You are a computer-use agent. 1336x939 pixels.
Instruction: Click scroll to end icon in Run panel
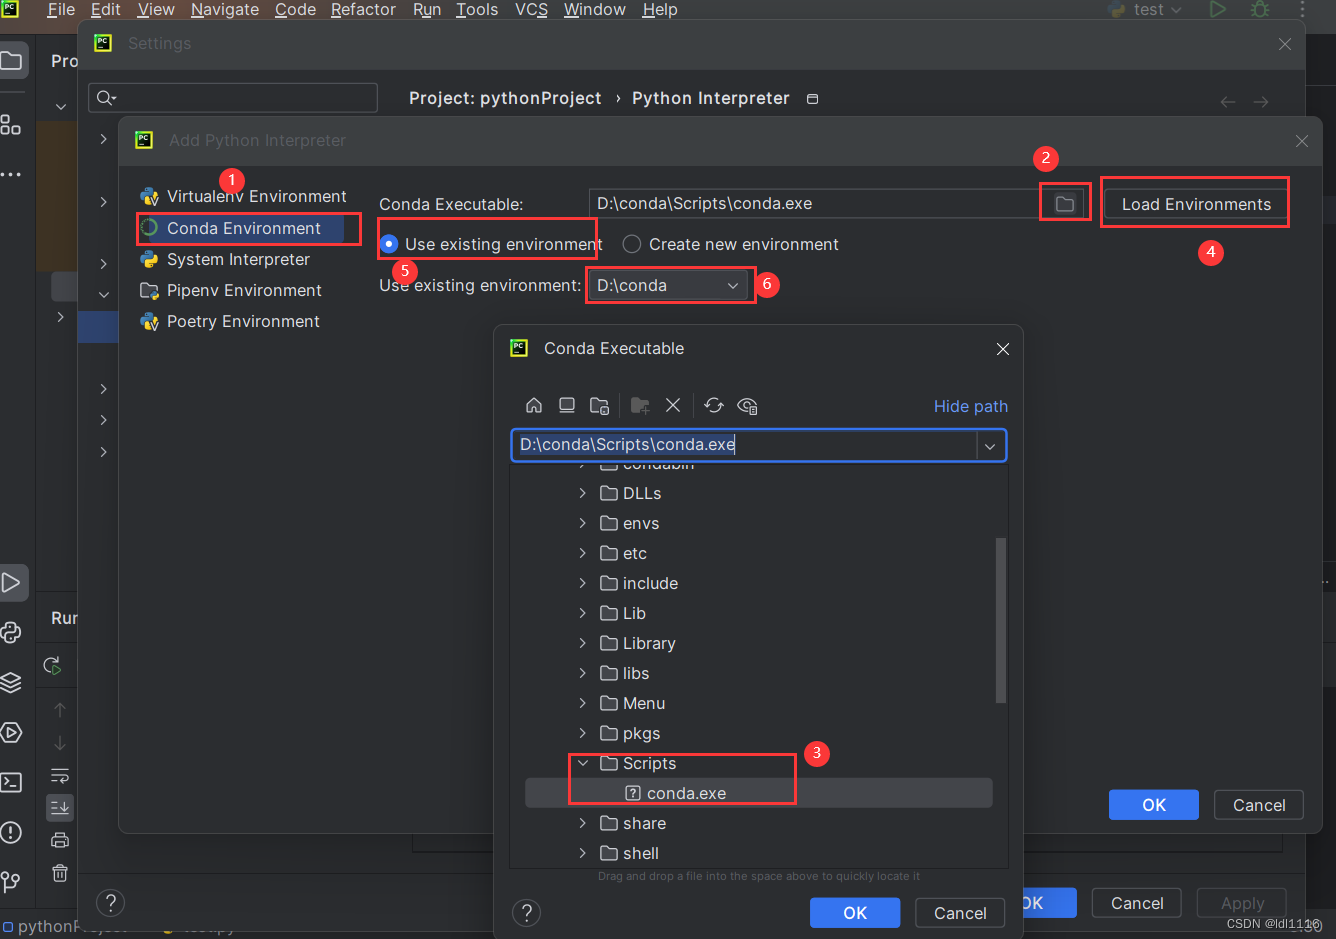pos(60,807)
